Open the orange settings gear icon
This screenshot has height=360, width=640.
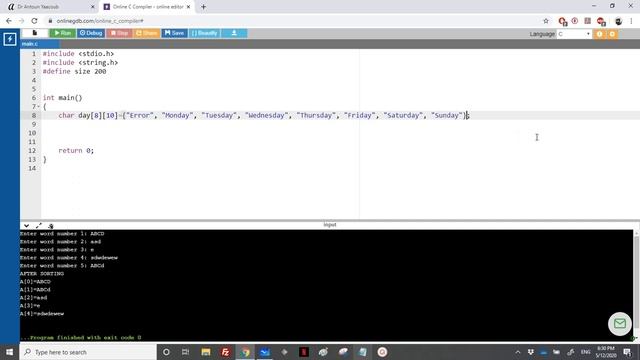(x=612, y=34)
